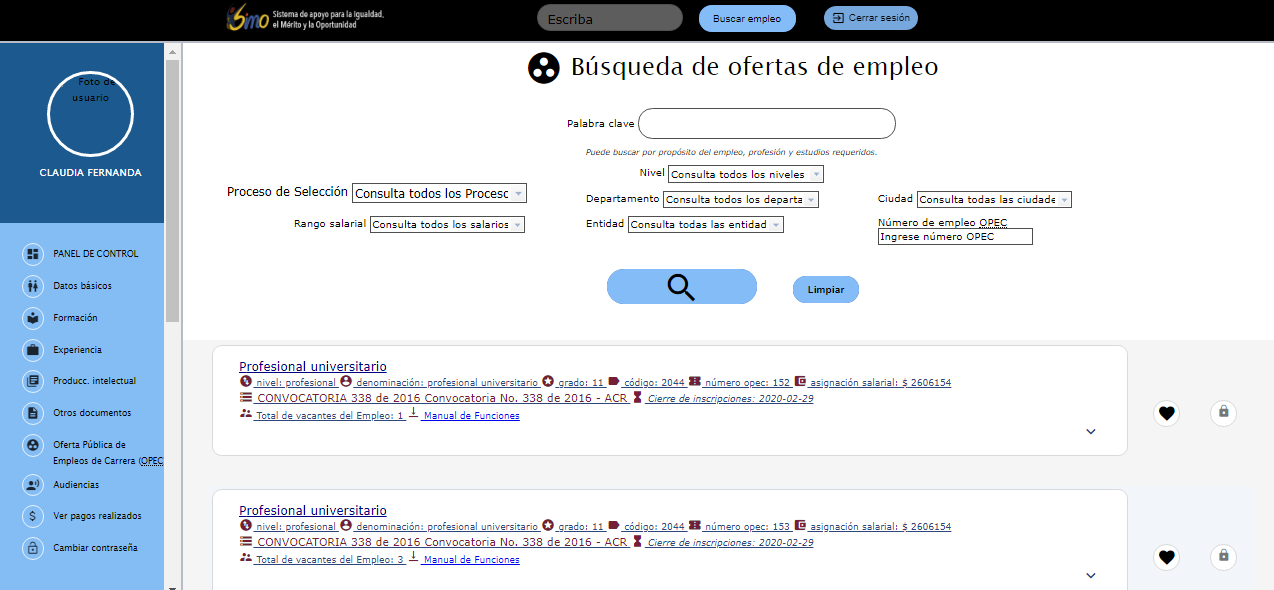Open the Nivel dropdown
This screenshot has height=590, width=1274.
coord(745,175)
